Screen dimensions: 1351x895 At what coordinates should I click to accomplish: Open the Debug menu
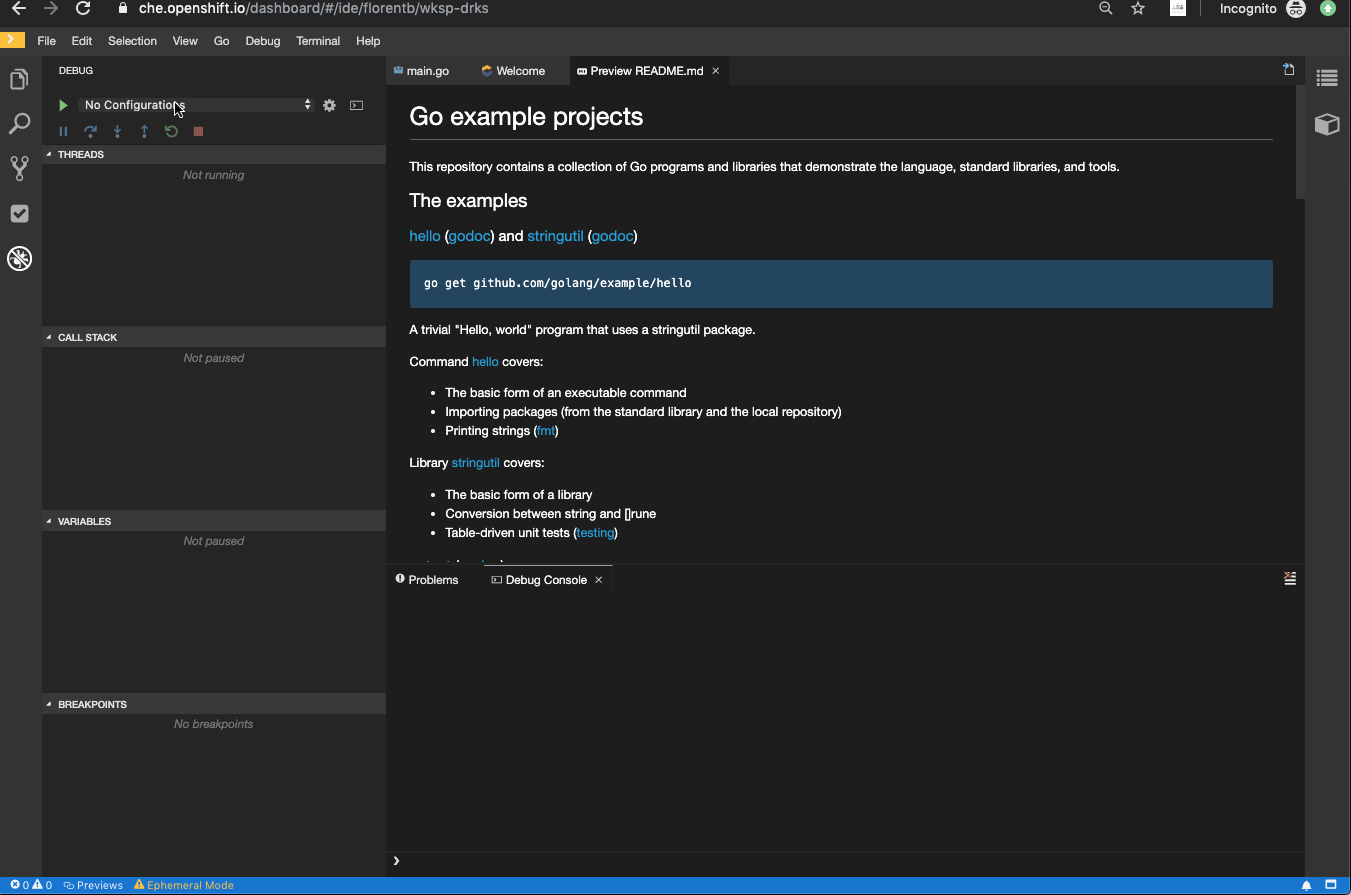262,41
